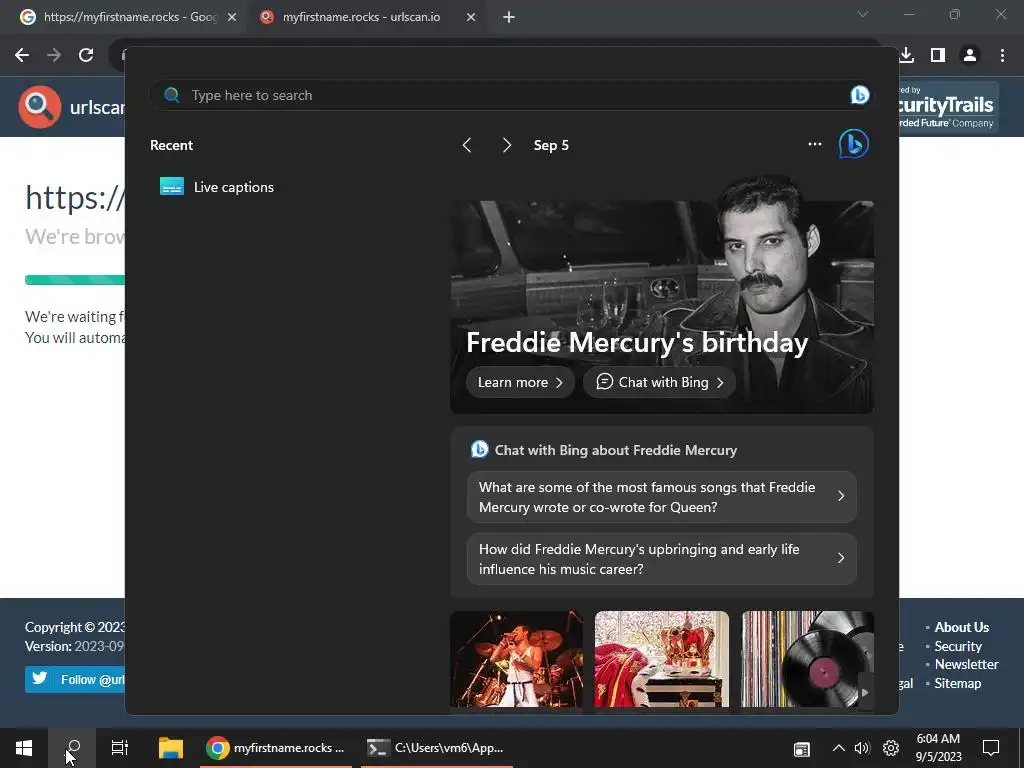This screenshot has height=768, width=1024.
Task: Open the royal crown thumbnail
Action: [662, 659]
